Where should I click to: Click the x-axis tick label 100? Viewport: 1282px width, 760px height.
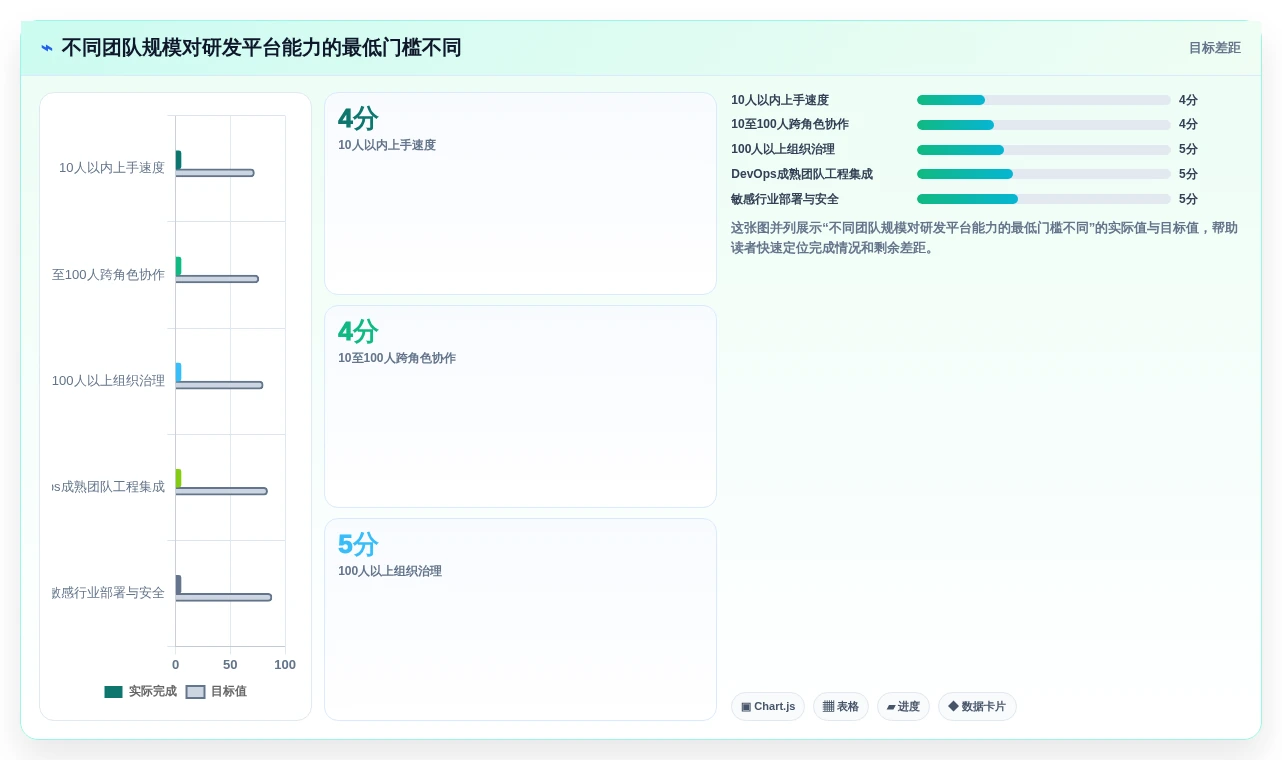click(285, 665)
